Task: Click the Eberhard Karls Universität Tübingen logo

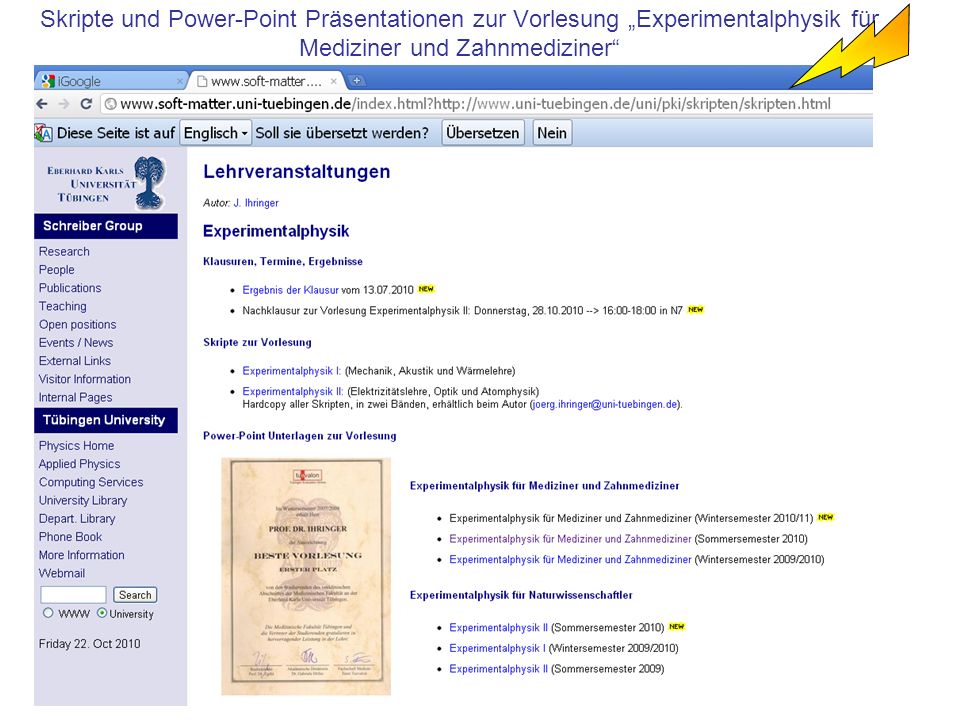Action: pos(105,182)
